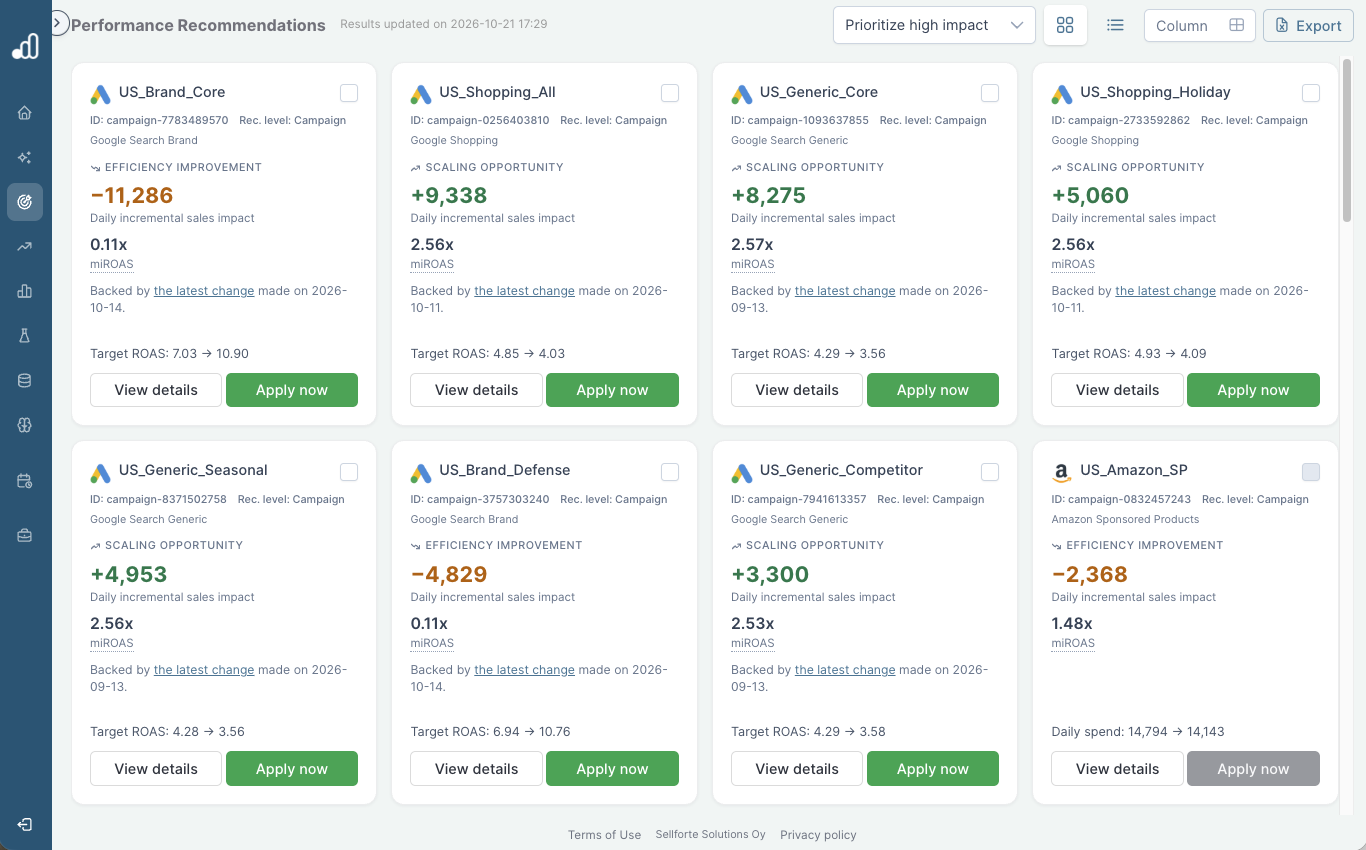Select the US_Generic_Seasonal card checkbox
This screenshot has height=850, width=1366.
(x=349, y=472)
